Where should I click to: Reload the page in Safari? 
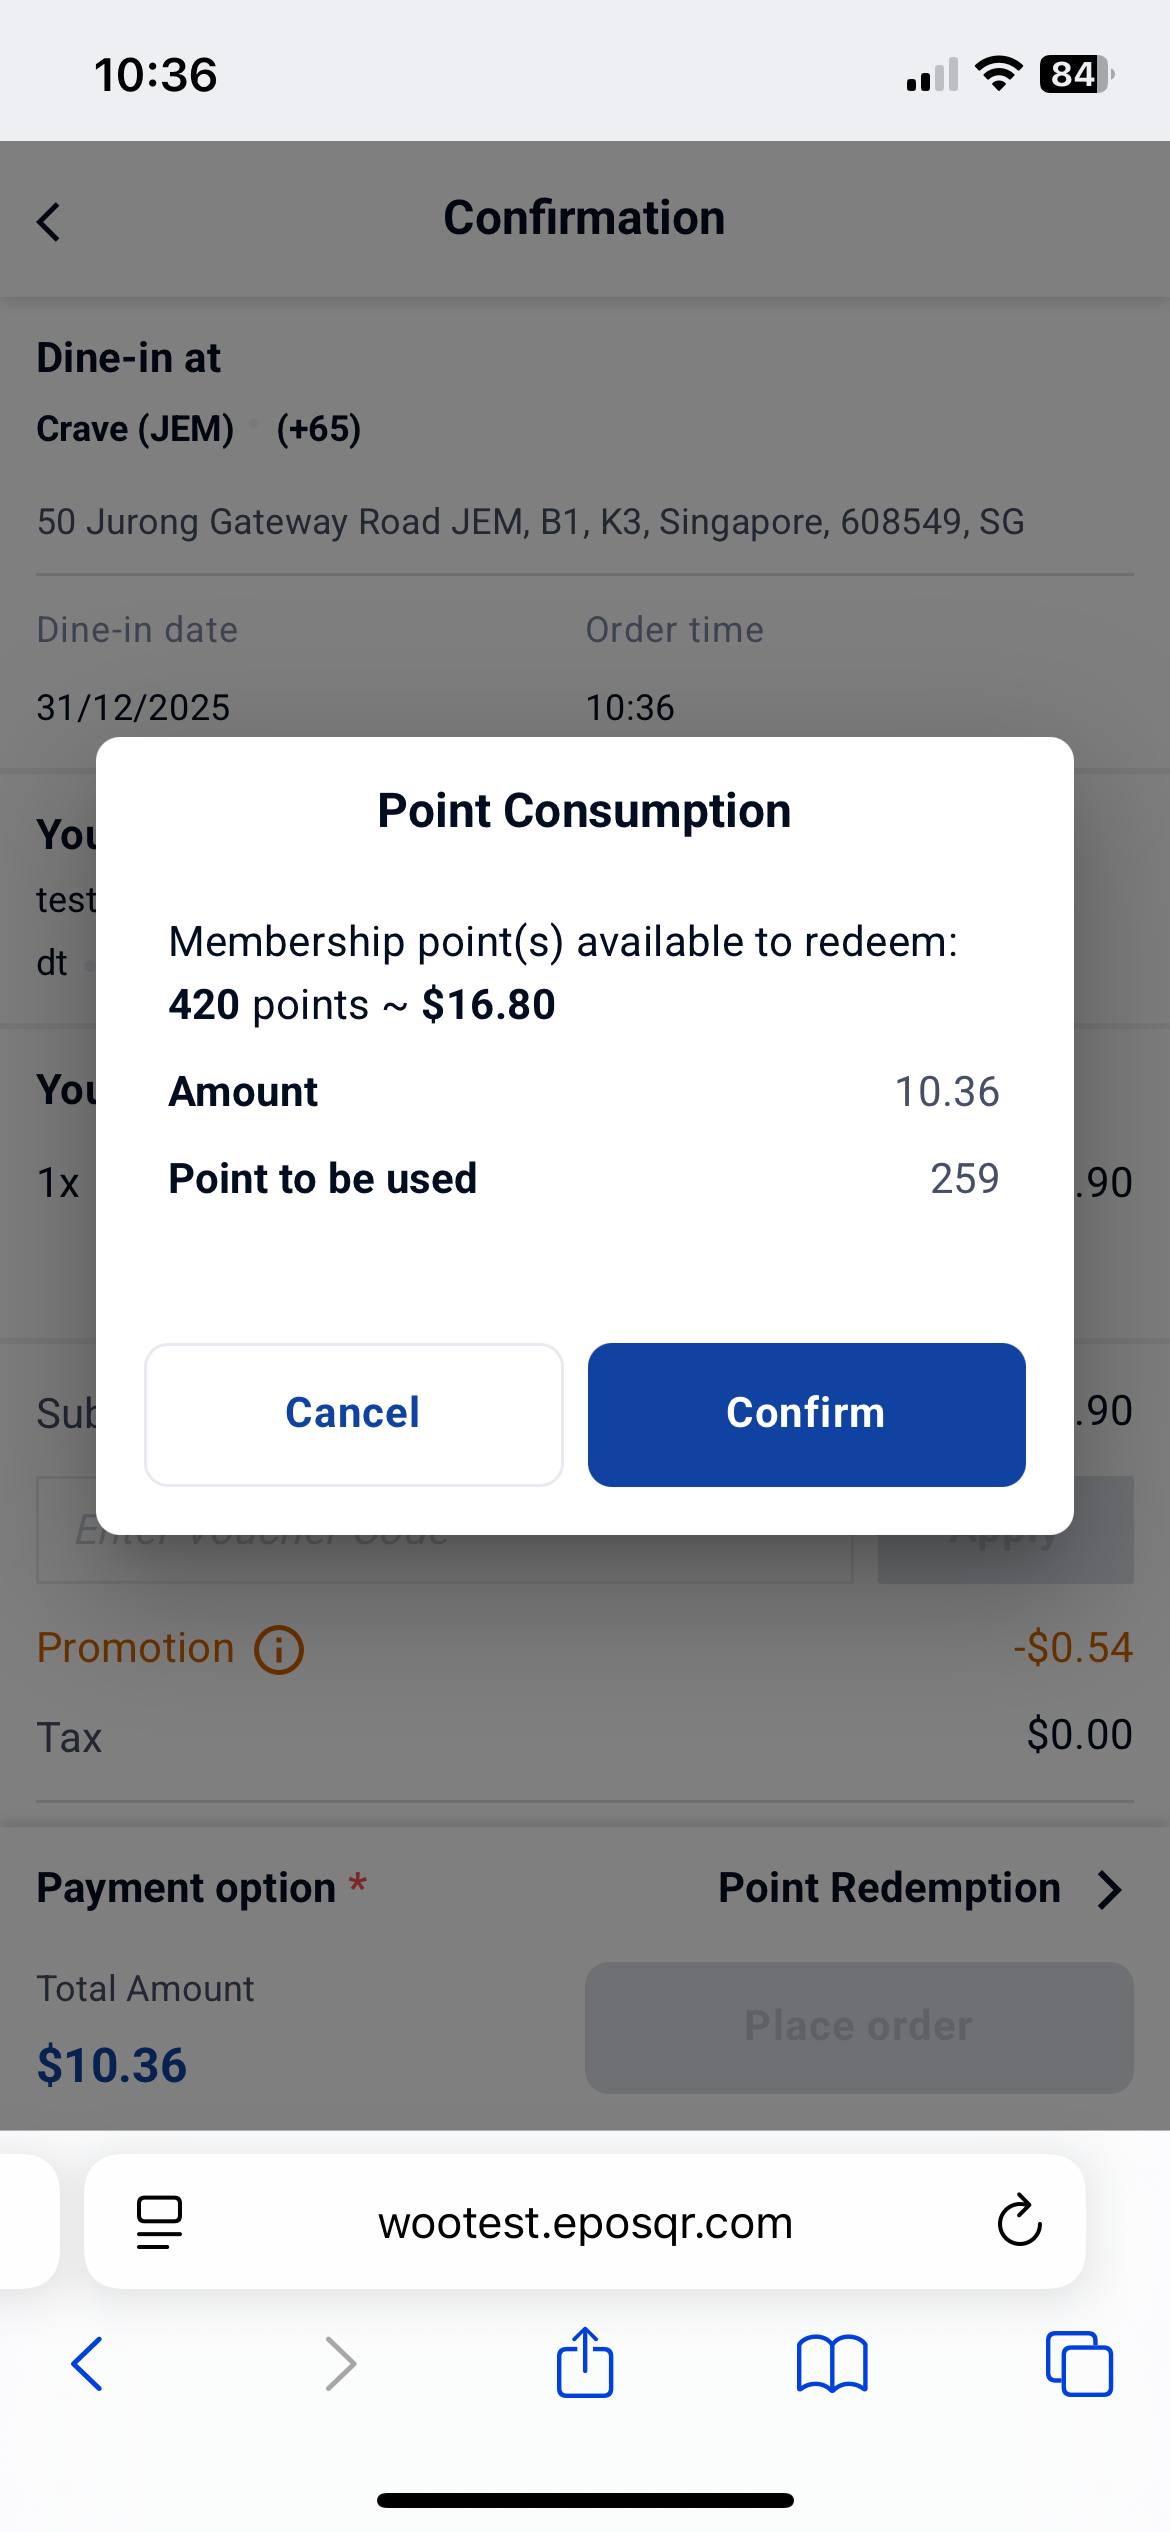[1019, 2222]
